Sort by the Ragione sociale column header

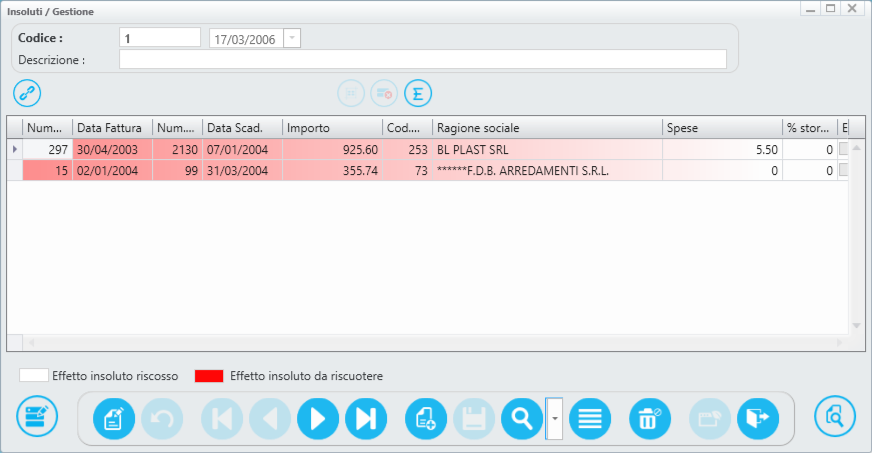click(547, 128)
